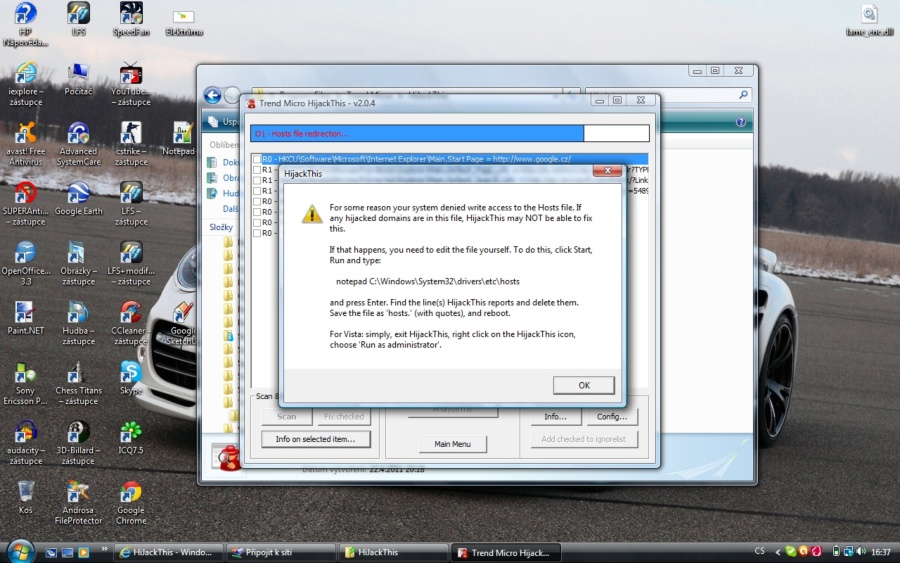Open SpeedFan desktop icon

pos(131,20)
